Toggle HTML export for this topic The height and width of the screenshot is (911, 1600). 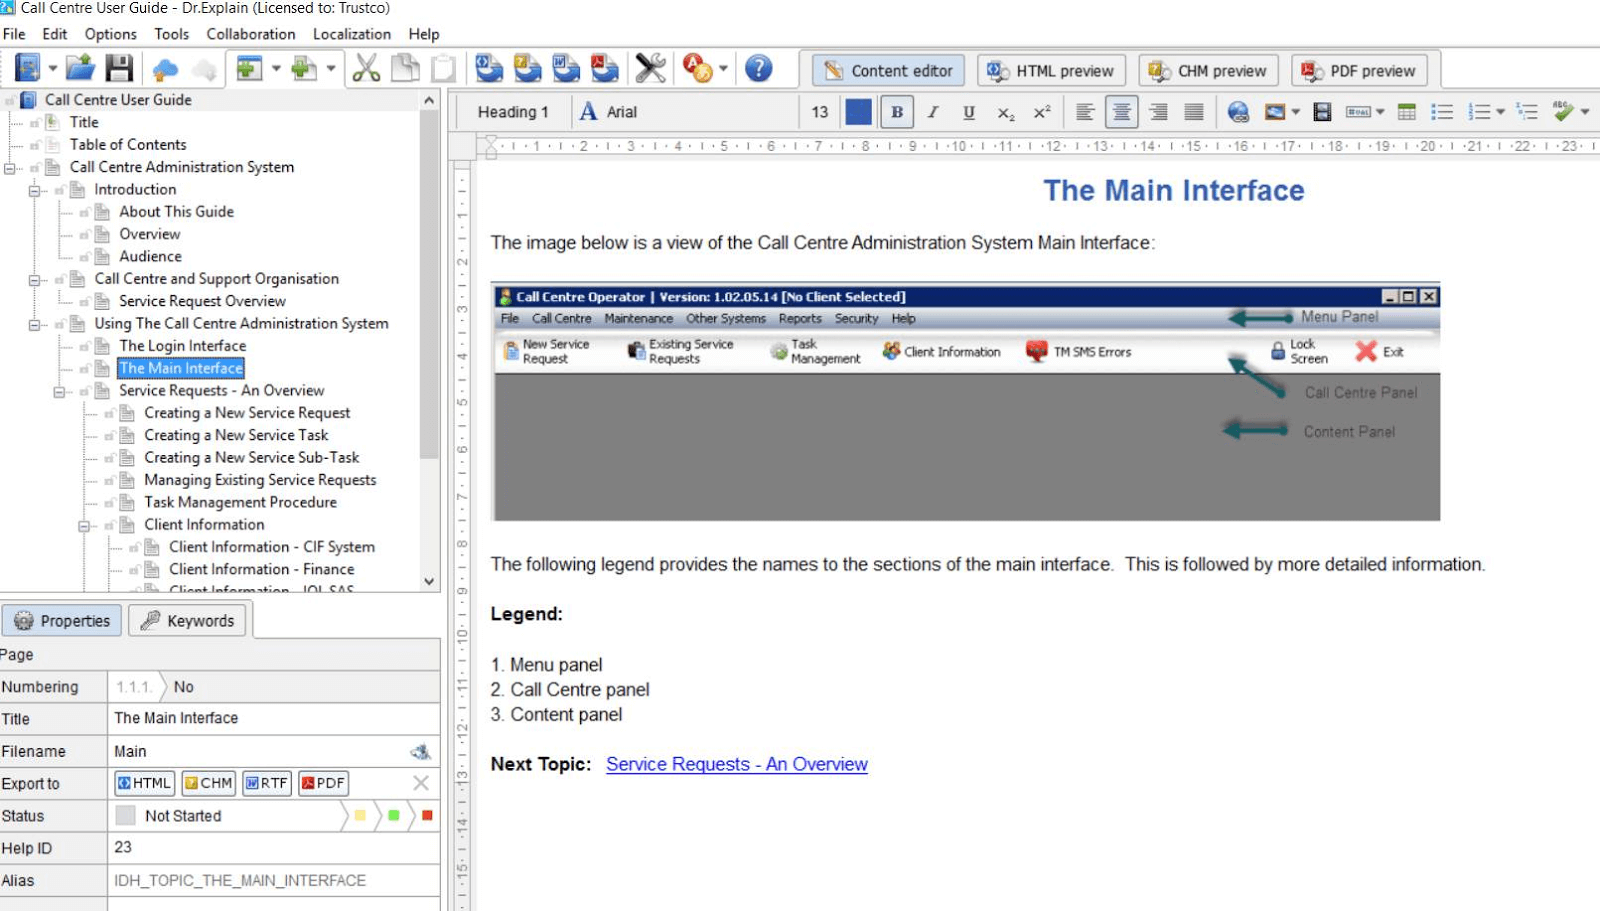coord(145,783)
